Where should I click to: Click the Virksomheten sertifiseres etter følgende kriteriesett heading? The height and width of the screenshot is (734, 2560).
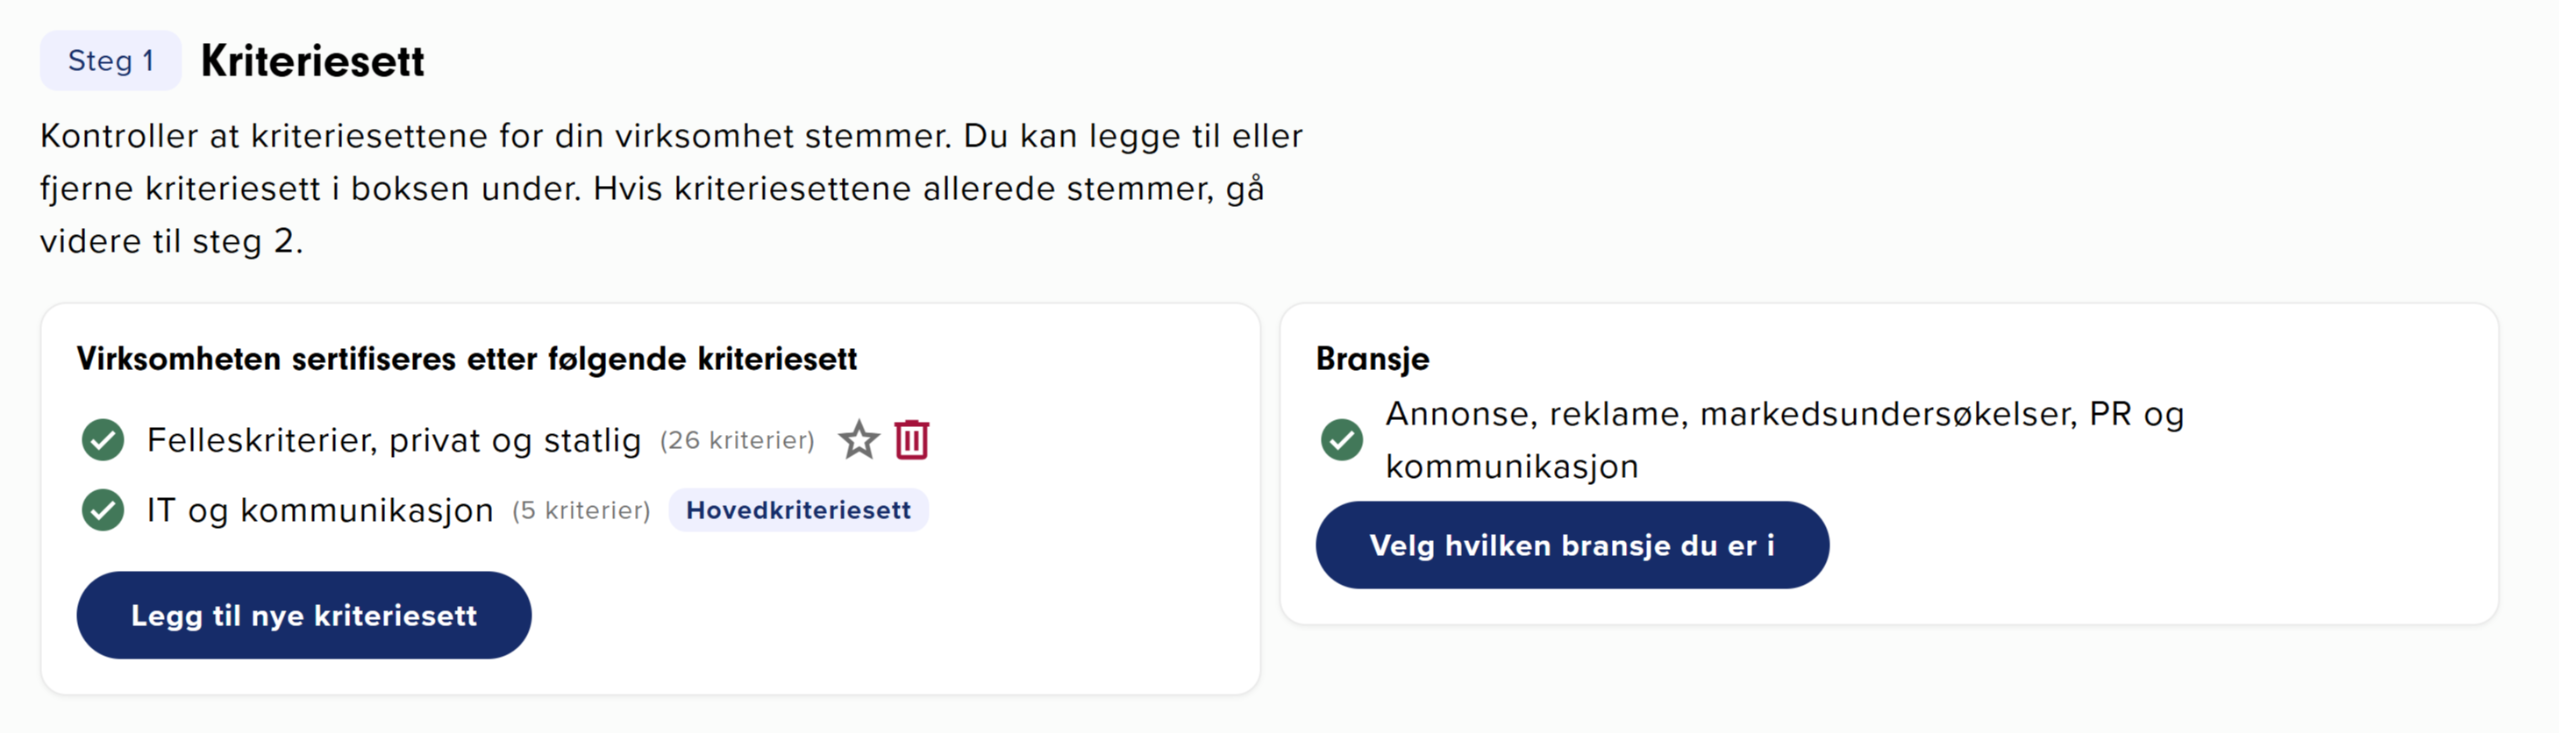[x=466, y=358]
